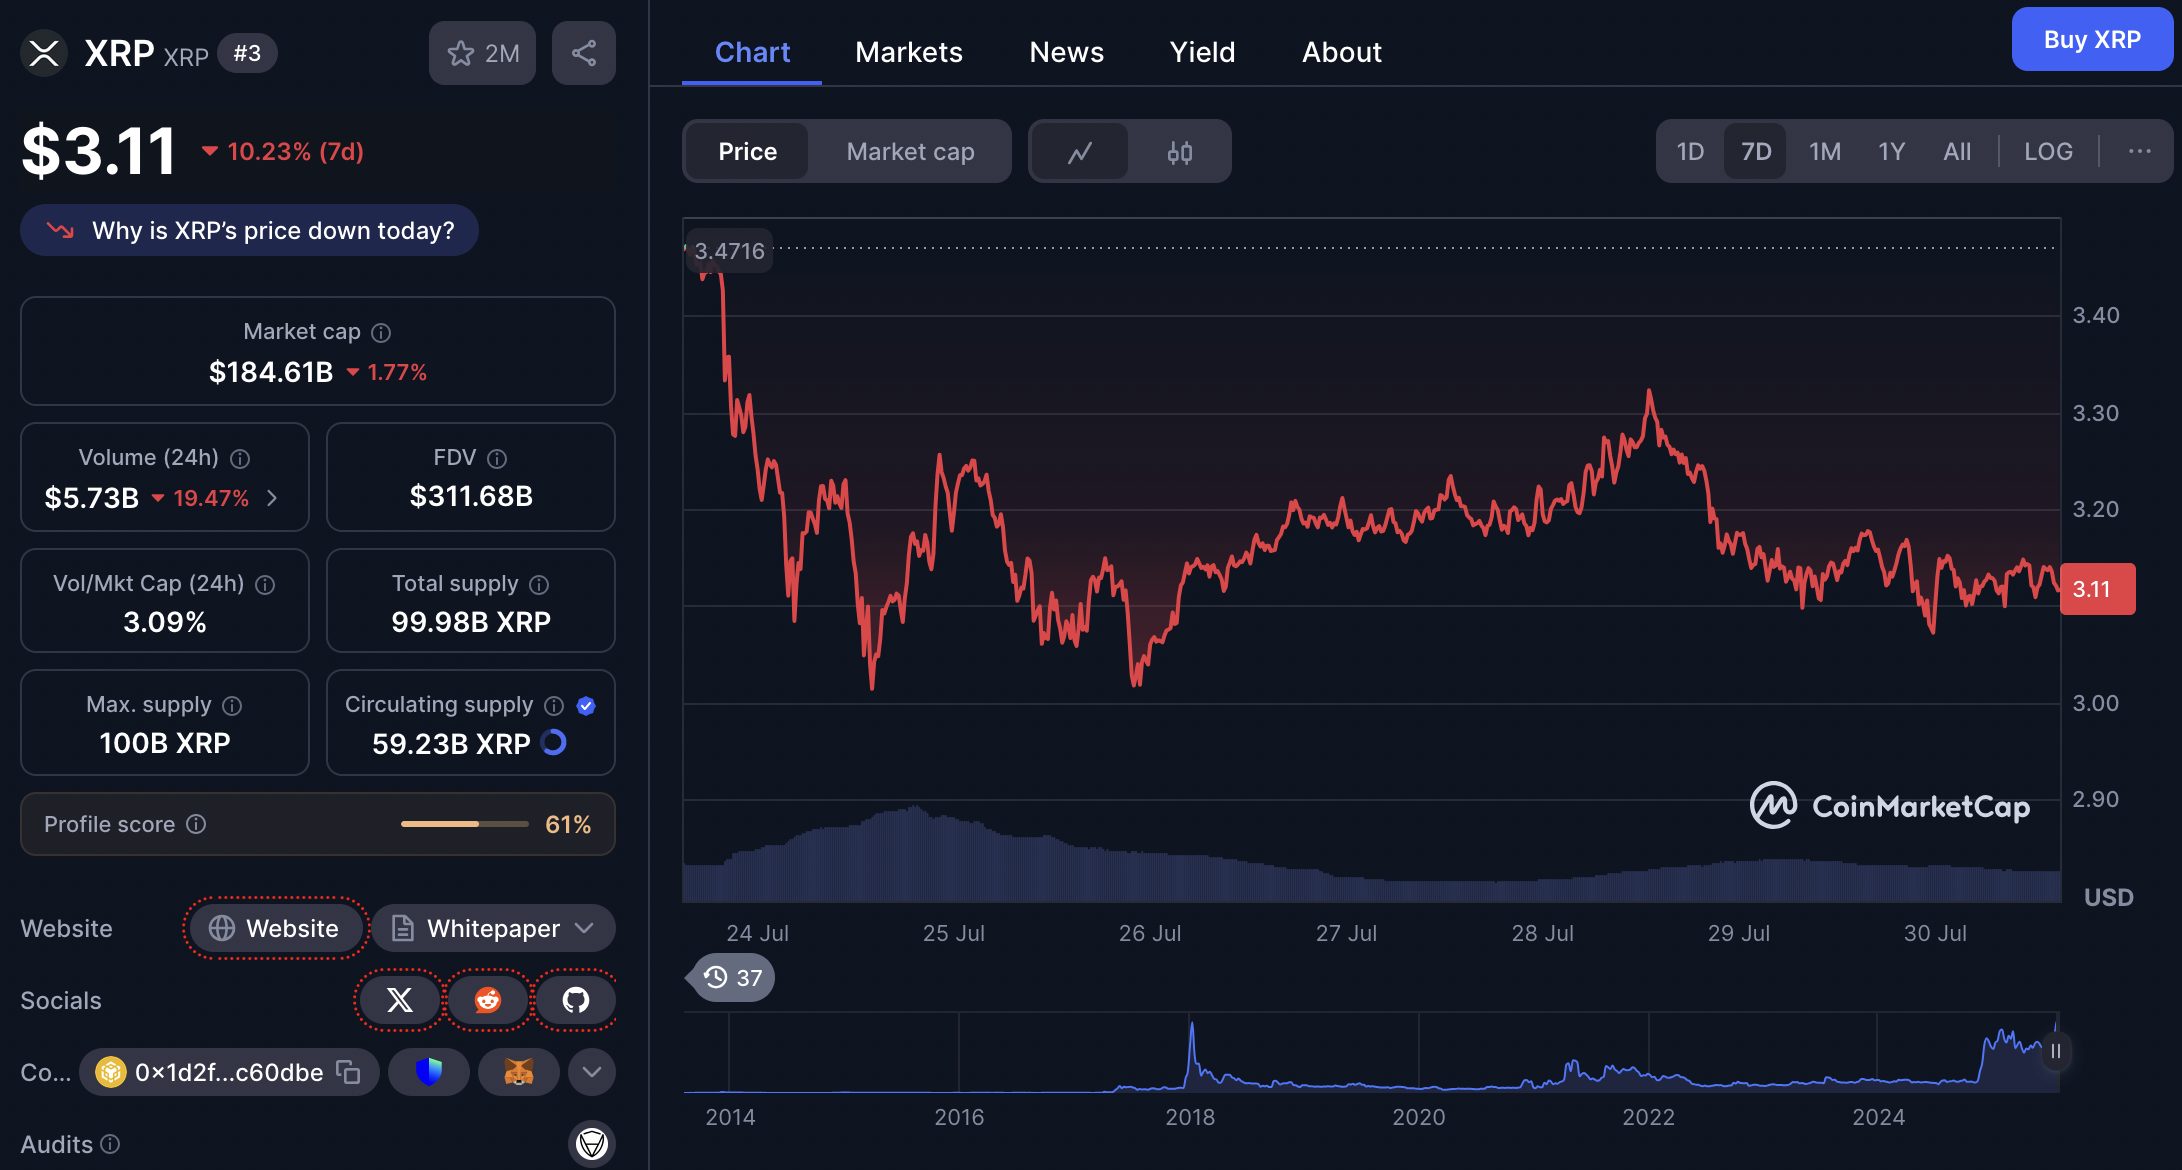Open the News tab
Viewport: 2182px width, 1170px height.
1067,52
